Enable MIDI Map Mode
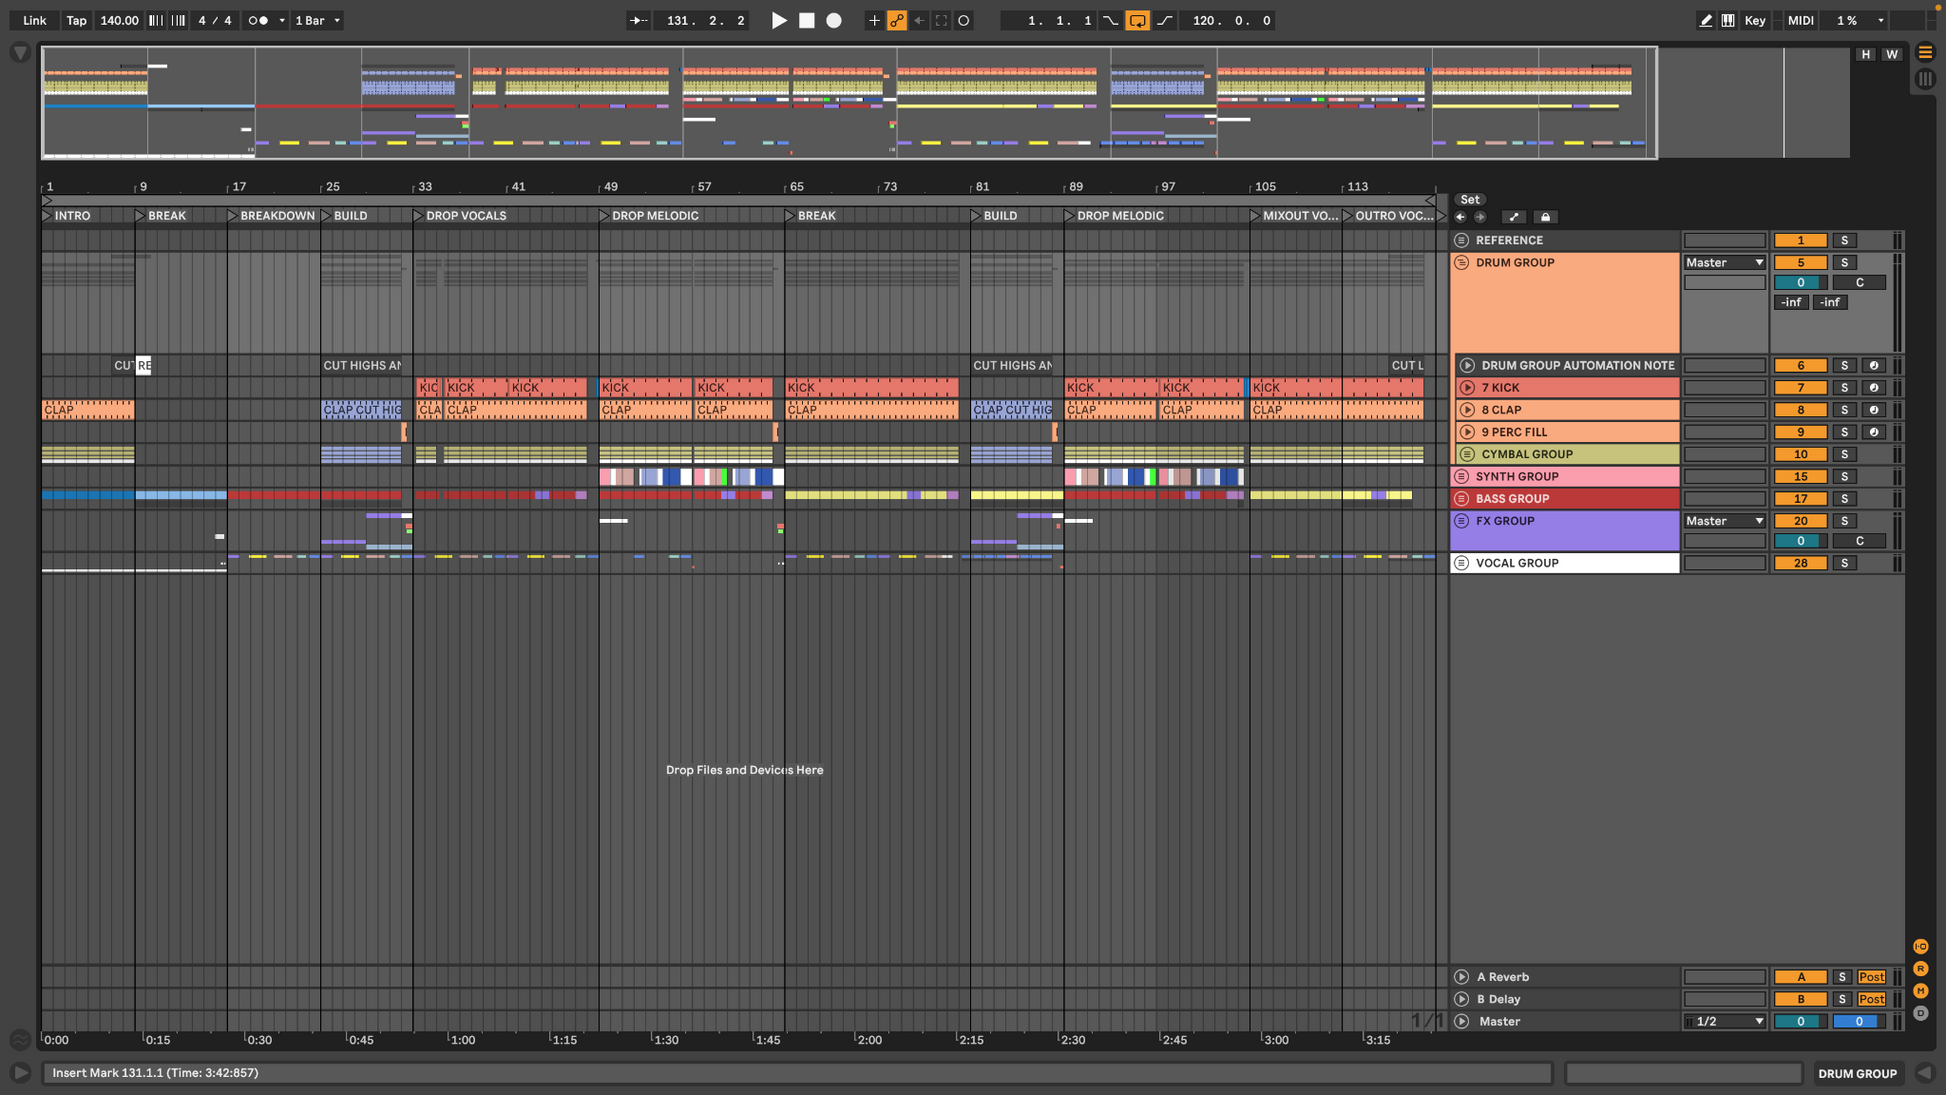 coord(1800,20)
